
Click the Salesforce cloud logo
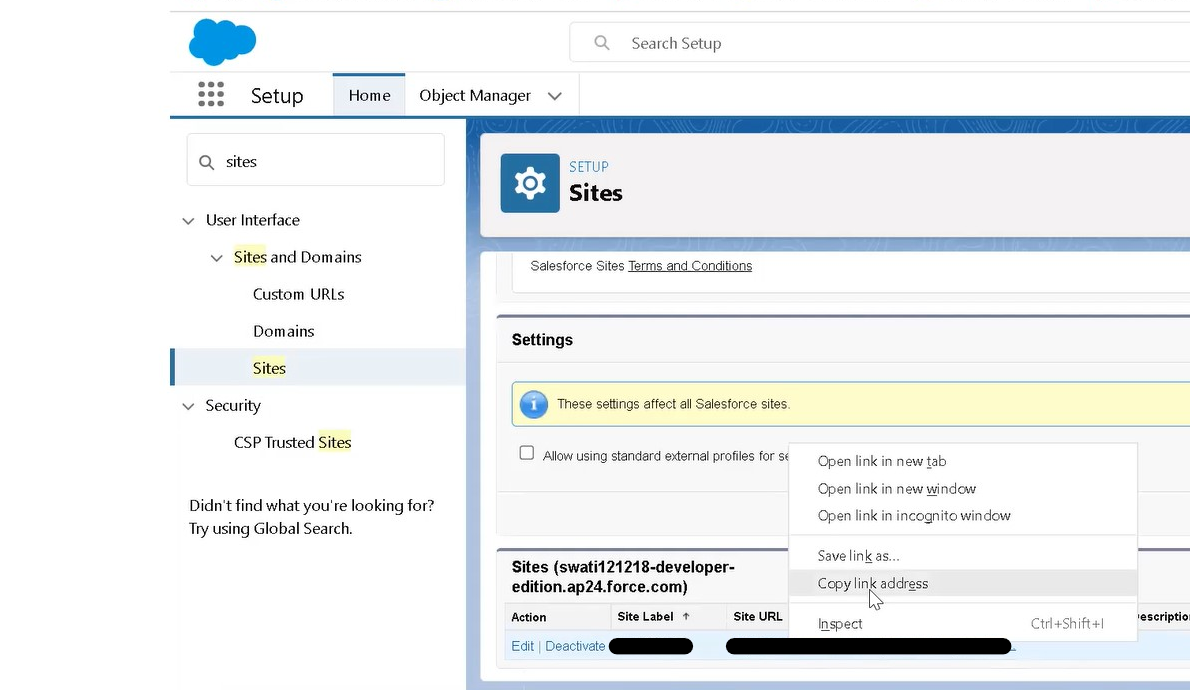[x=222, y=42]
